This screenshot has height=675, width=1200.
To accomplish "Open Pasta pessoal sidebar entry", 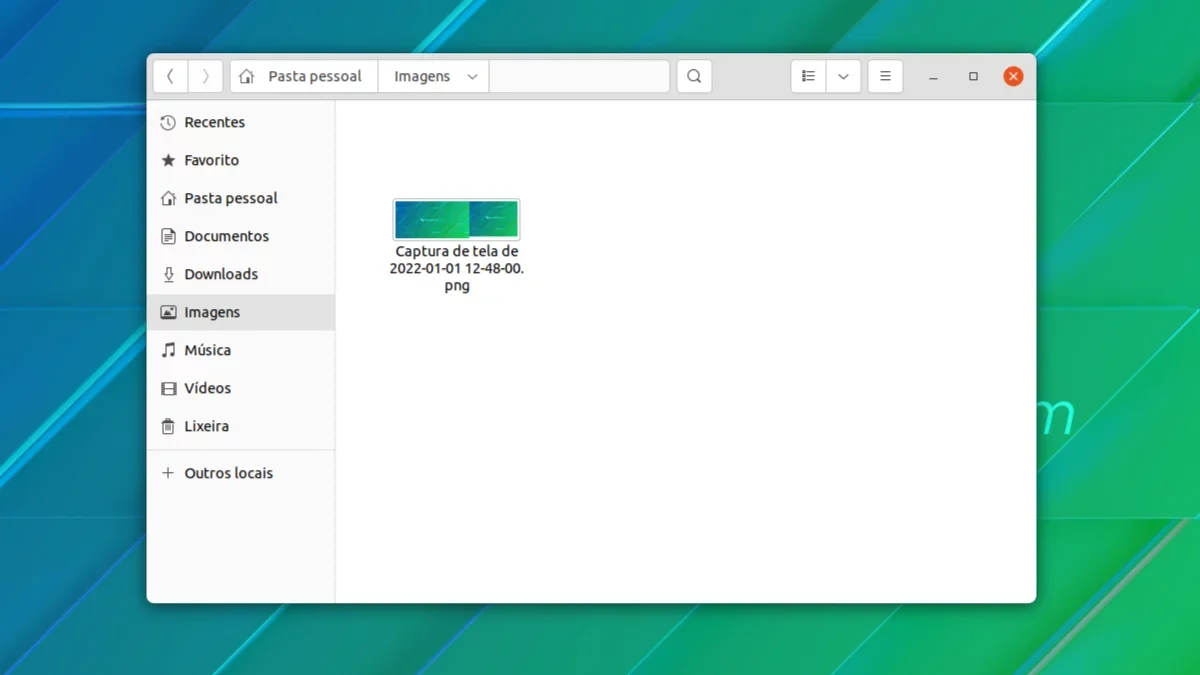I will pyautogui.click(x=241, y=198).
